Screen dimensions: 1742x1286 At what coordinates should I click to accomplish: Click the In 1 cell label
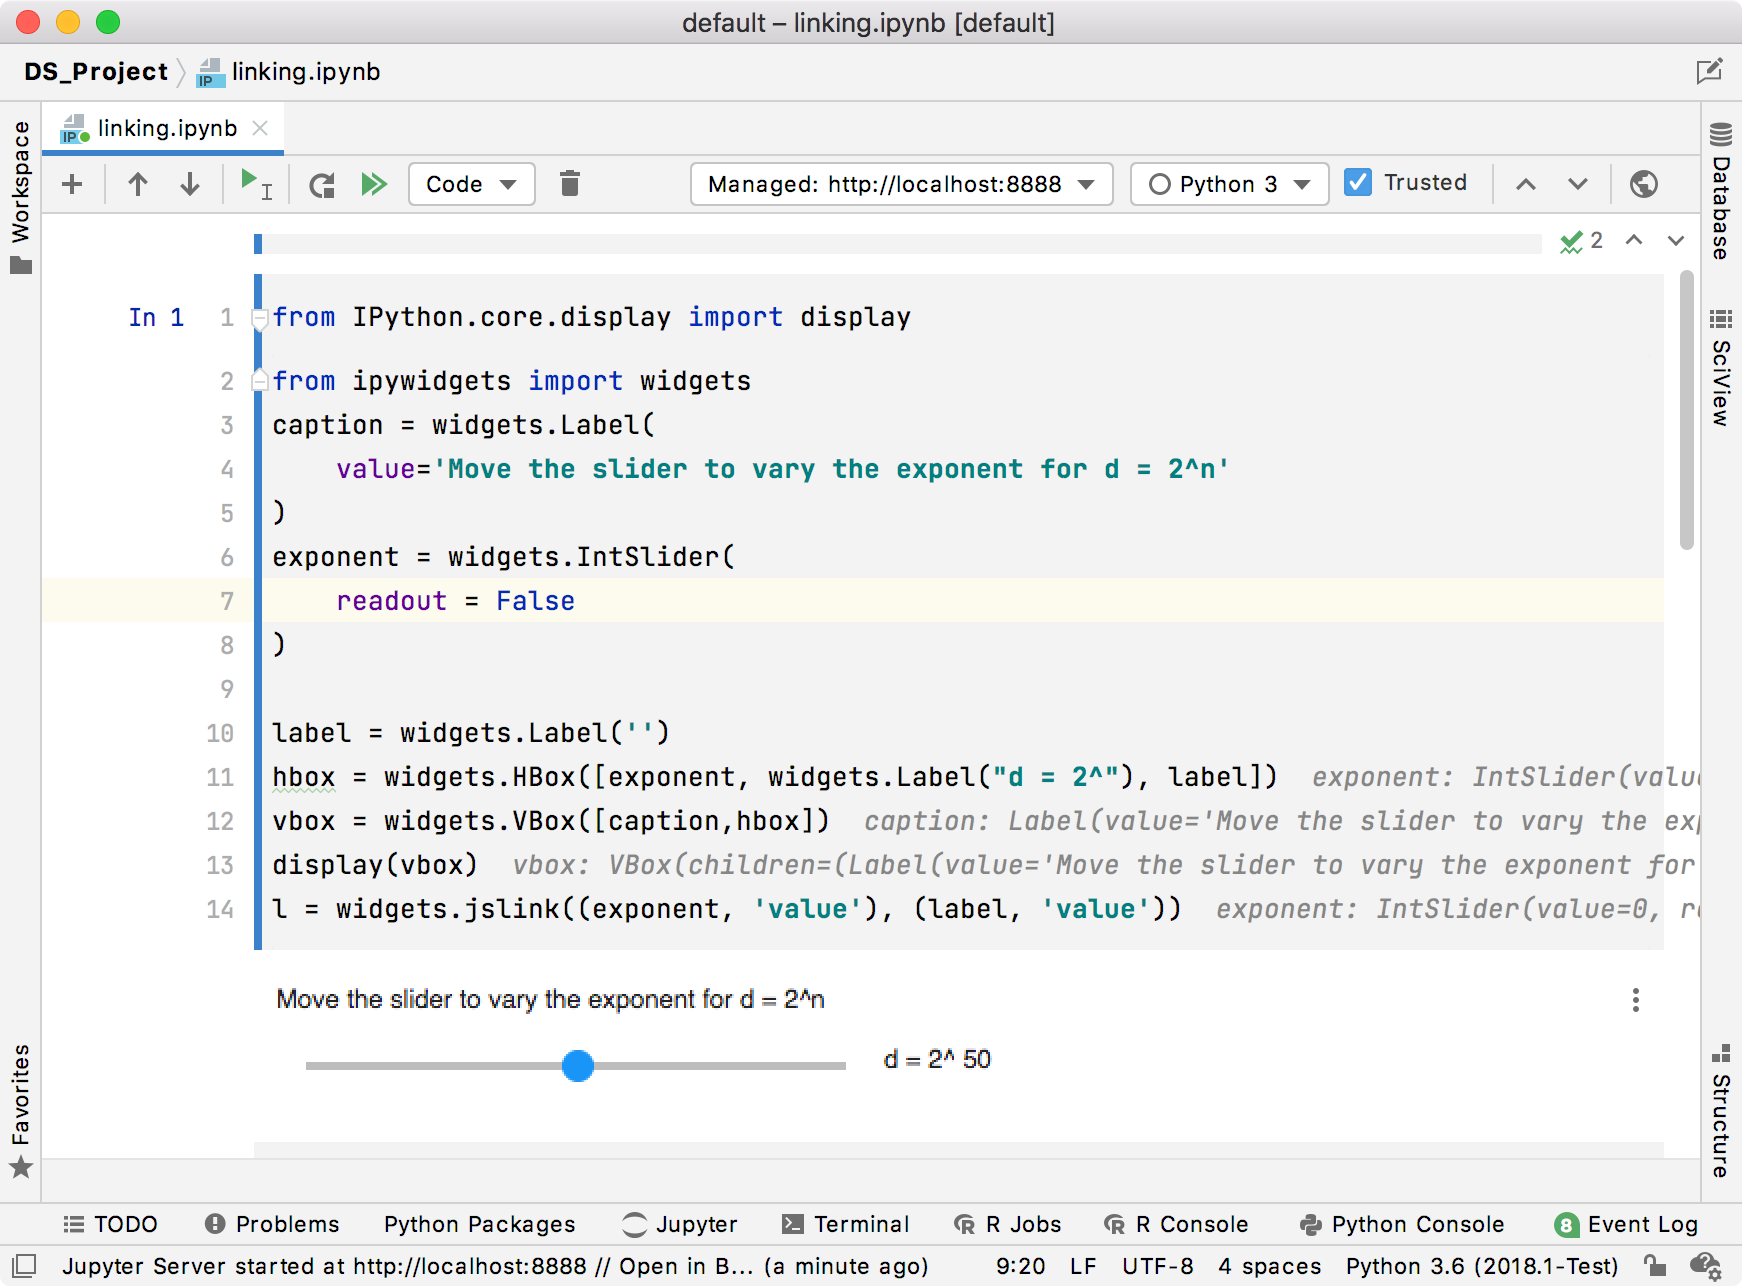156,318
